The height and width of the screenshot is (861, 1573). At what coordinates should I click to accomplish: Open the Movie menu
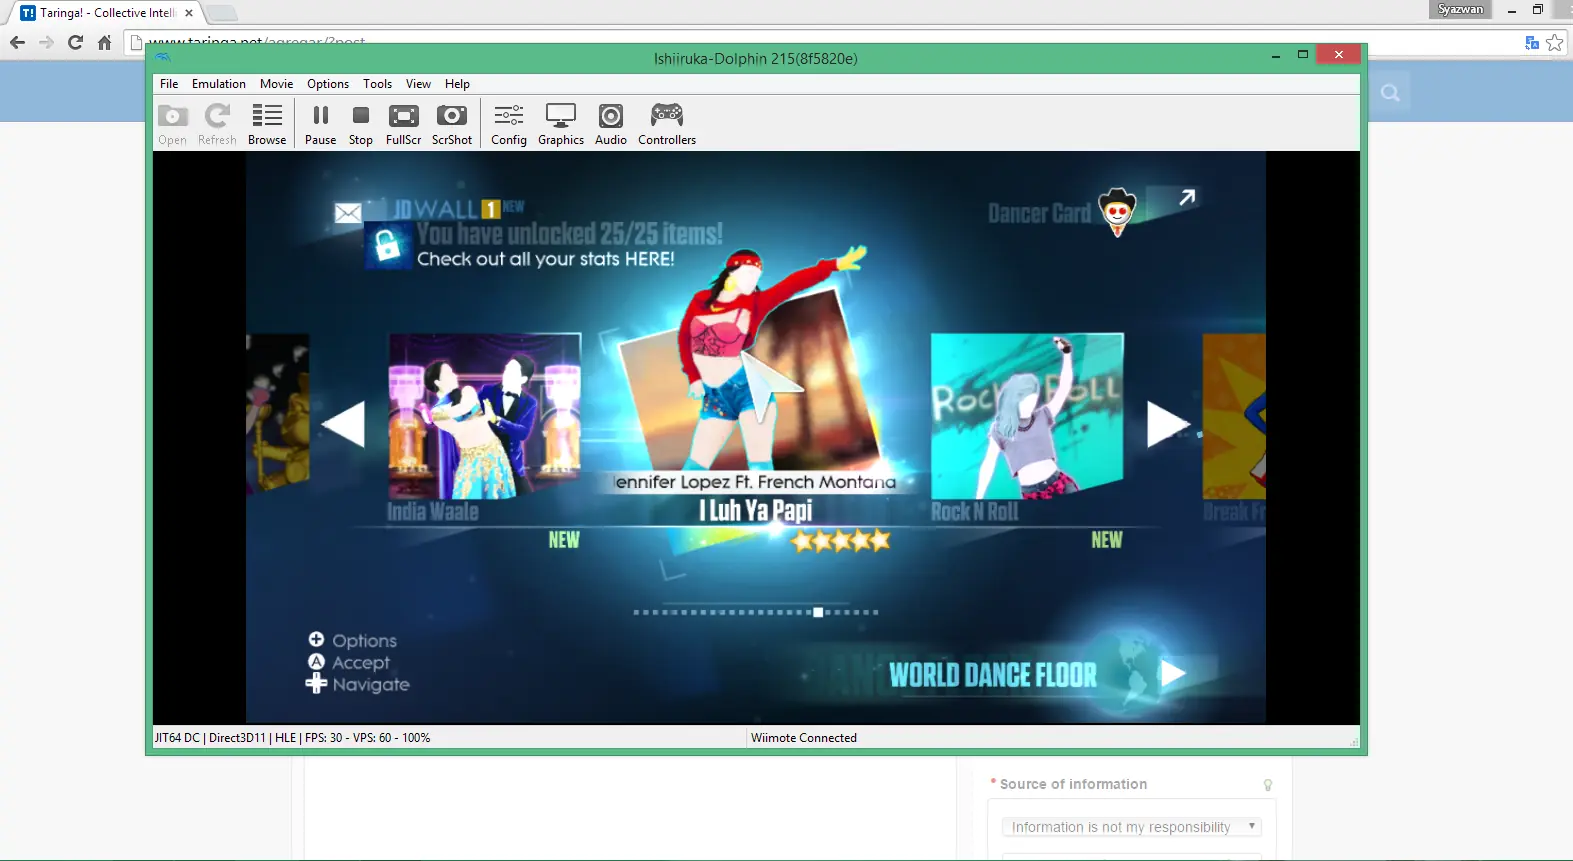tap(277, 84)
